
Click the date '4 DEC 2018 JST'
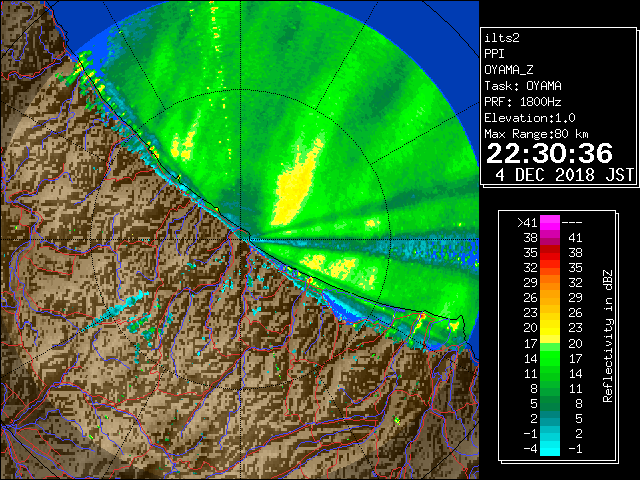pyautogui.click(x=564, y=175)
